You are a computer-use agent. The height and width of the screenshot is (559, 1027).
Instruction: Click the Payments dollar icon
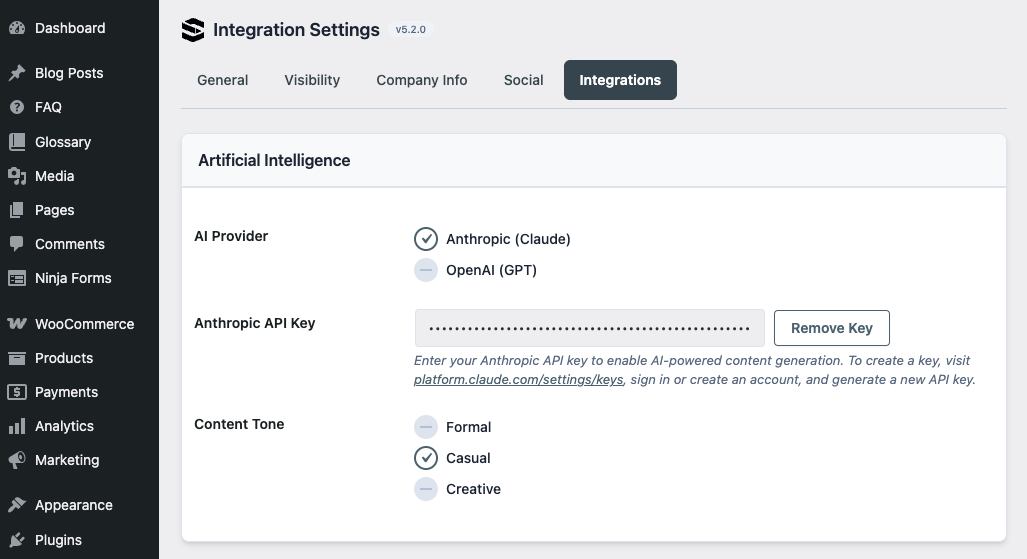(17, 392)
